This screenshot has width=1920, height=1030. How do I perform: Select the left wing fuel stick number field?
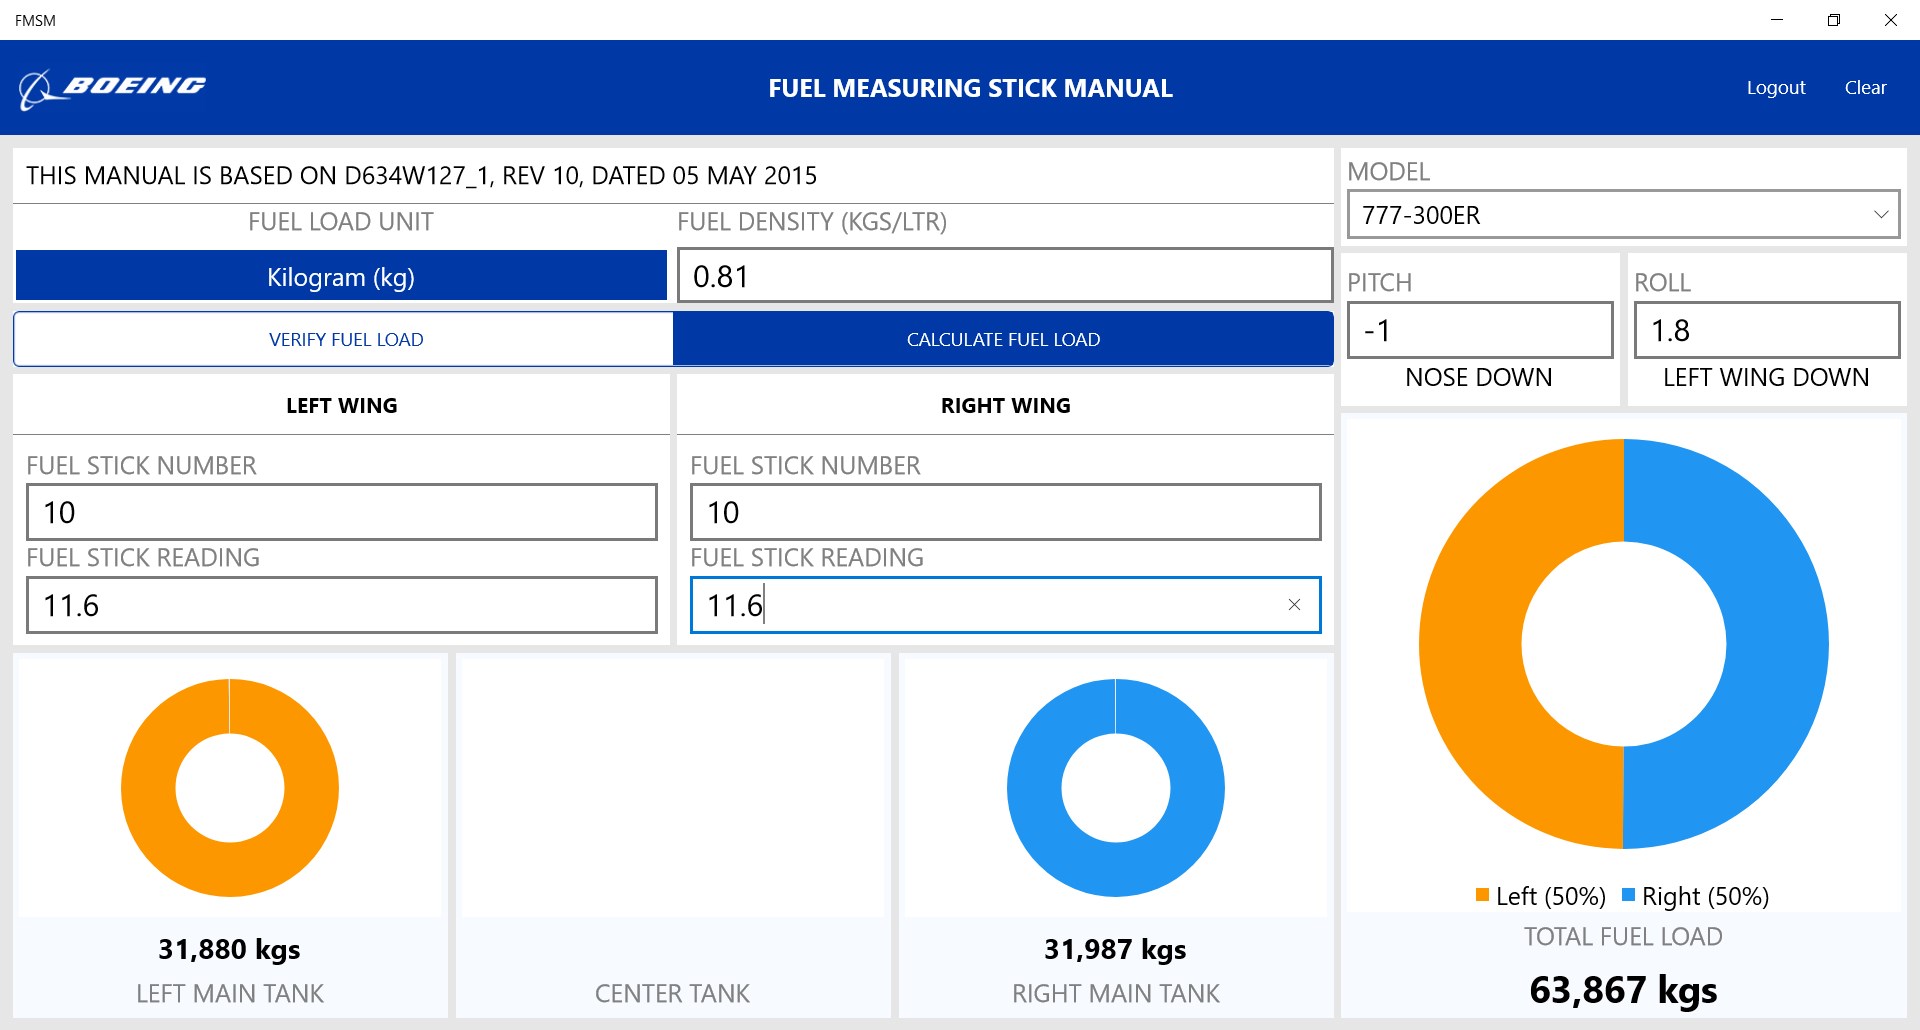click(x=342, y=512)
